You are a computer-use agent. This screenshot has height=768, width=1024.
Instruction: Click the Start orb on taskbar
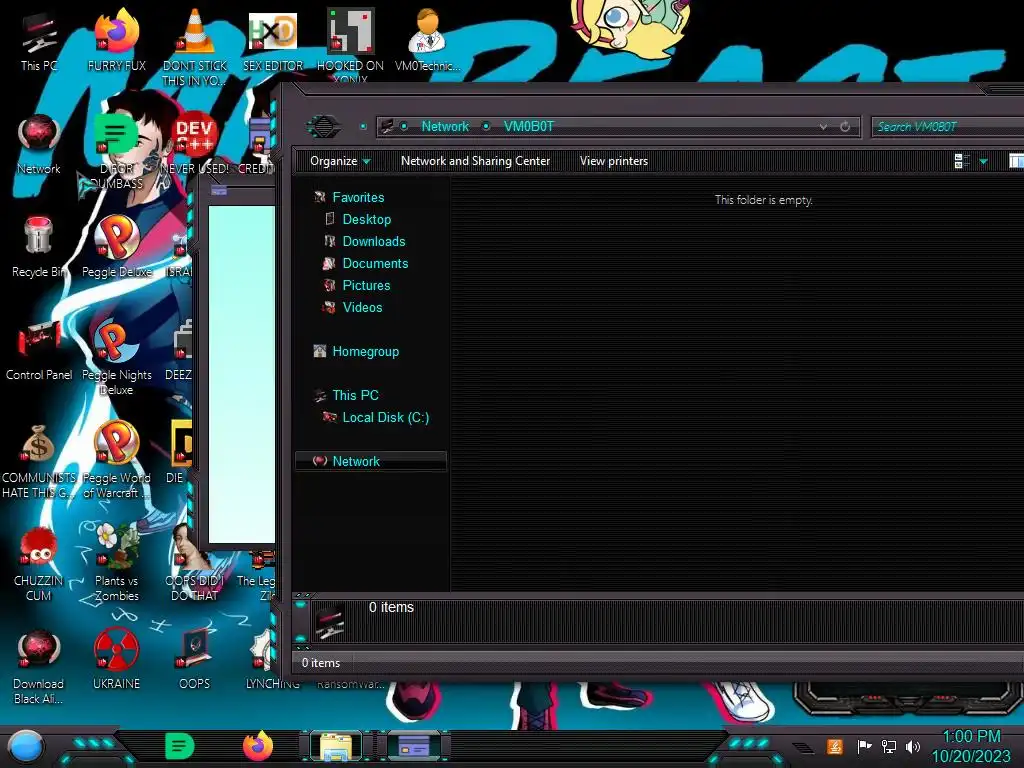(27, 746)
